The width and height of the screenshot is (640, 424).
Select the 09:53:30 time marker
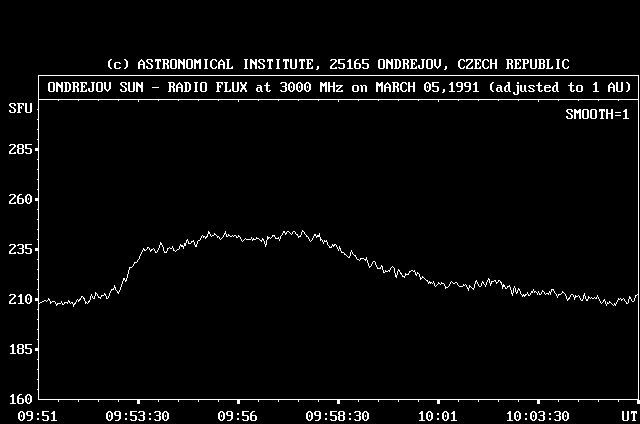pos(139,415)
